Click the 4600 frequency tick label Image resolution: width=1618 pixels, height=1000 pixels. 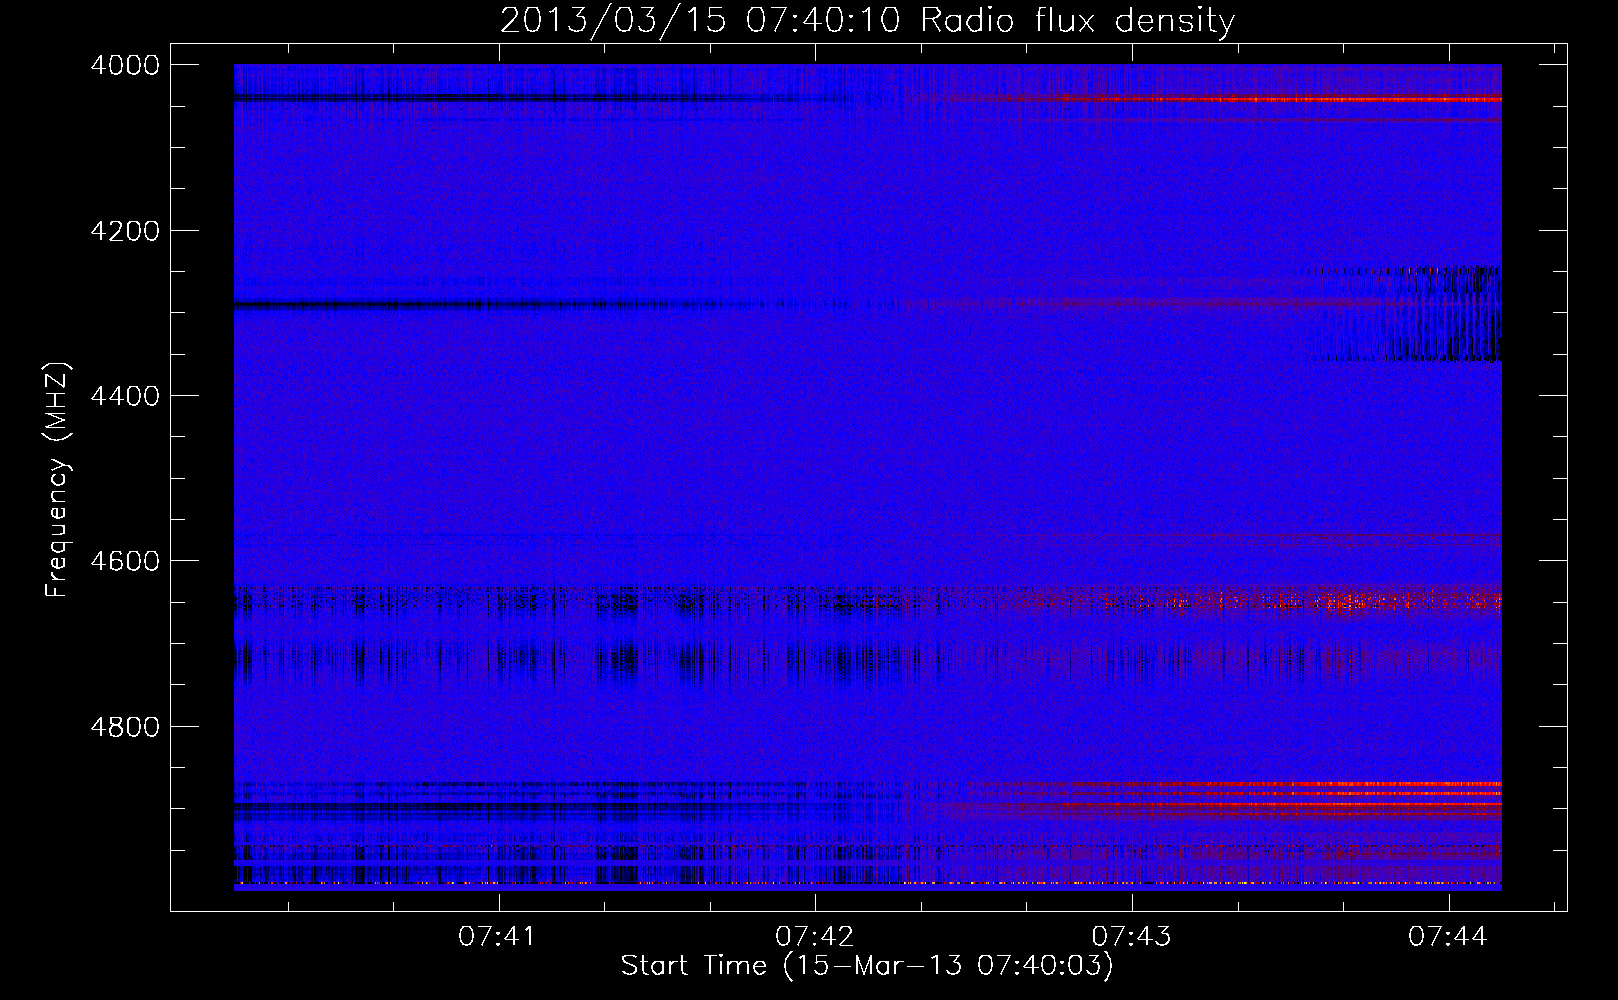(x=125, y=561)
